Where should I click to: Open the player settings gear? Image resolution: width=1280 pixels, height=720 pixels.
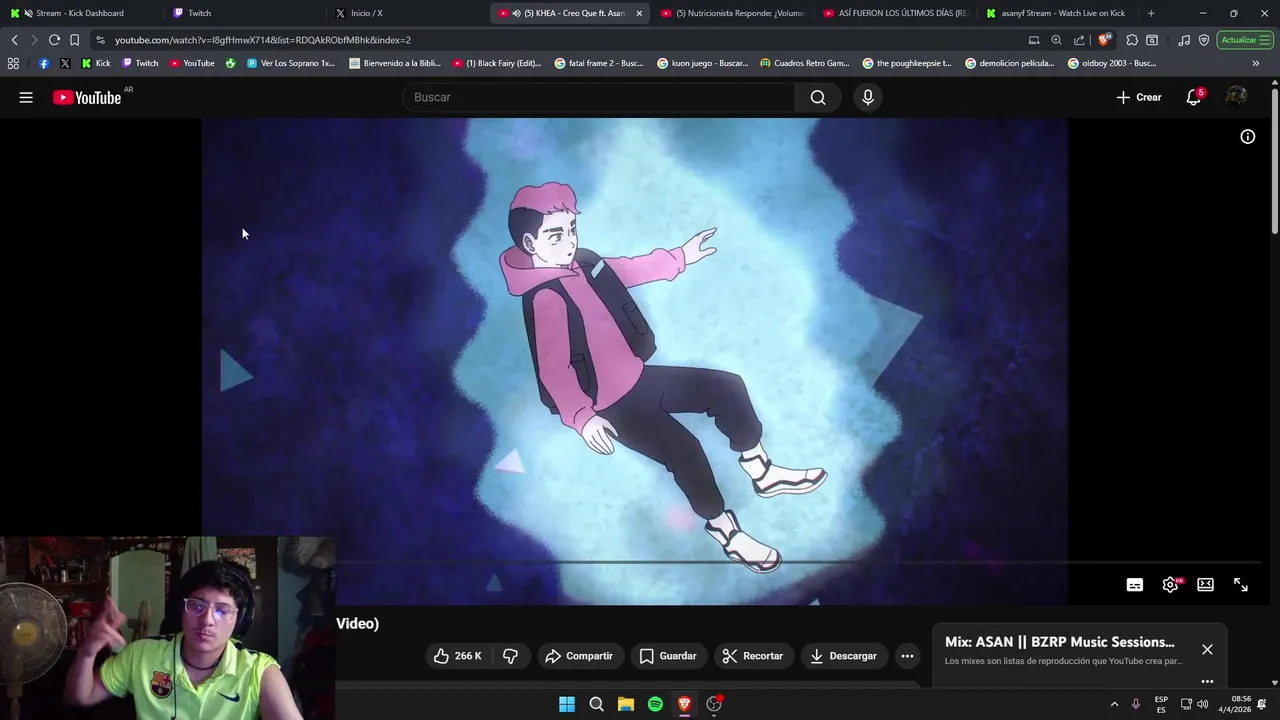tap(1170, 585)
